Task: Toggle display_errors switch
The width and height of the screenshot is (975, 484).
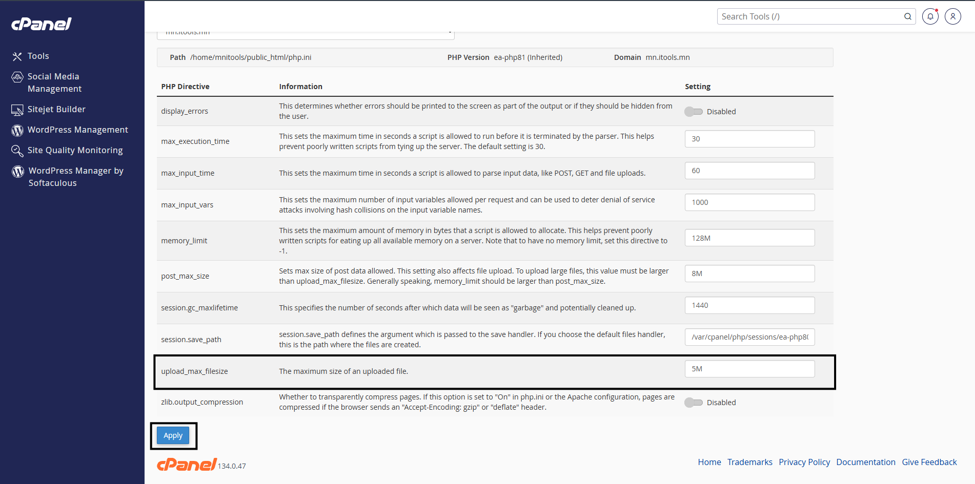Action: pyautogui.click(x=693, y=112)
